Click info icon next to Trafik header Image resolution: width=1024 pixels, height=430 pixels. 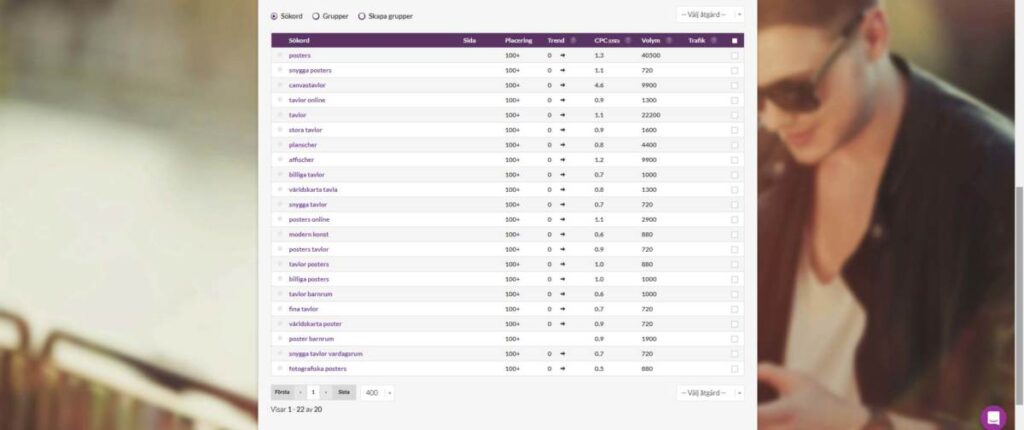pos(714,41)
